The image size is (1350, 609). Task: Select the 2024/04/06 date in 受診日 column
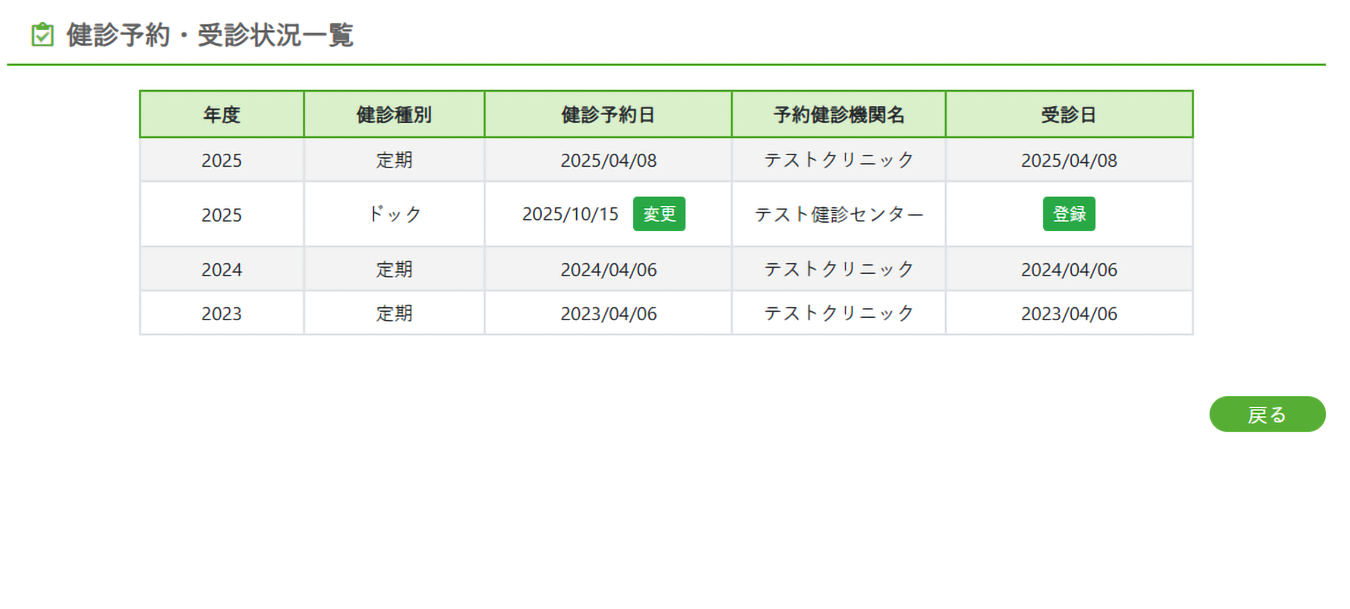click(1069, 270)
